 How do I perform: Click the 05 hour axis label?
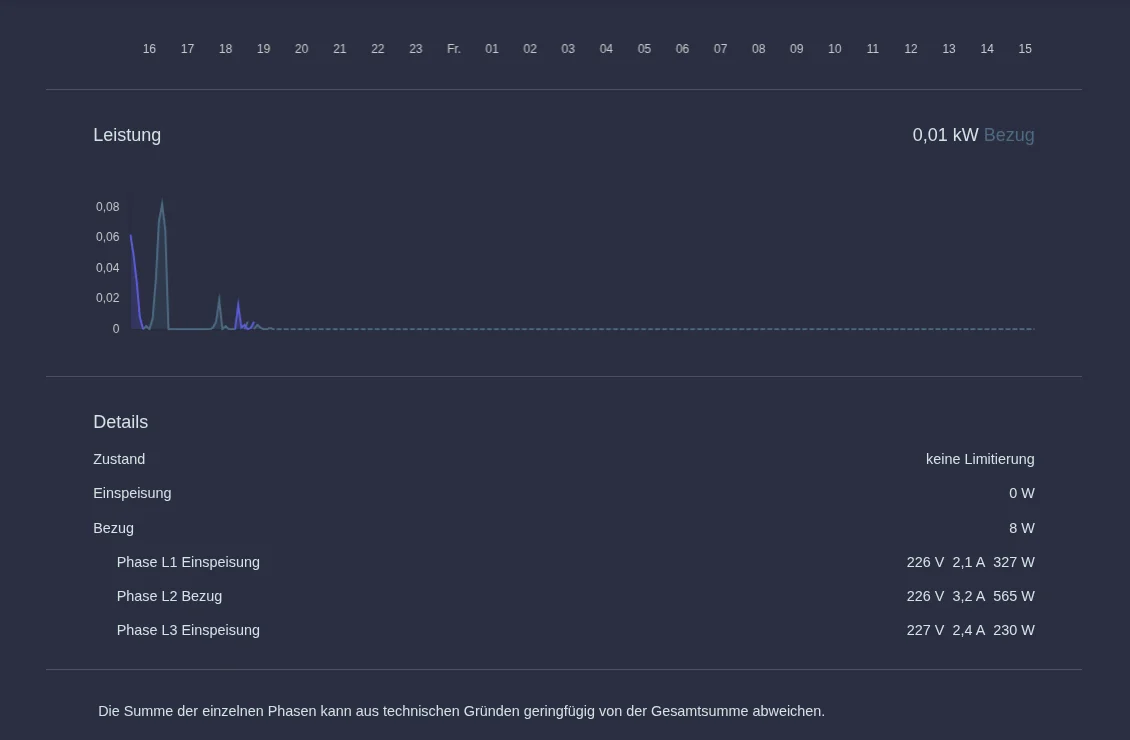[644, 49]
